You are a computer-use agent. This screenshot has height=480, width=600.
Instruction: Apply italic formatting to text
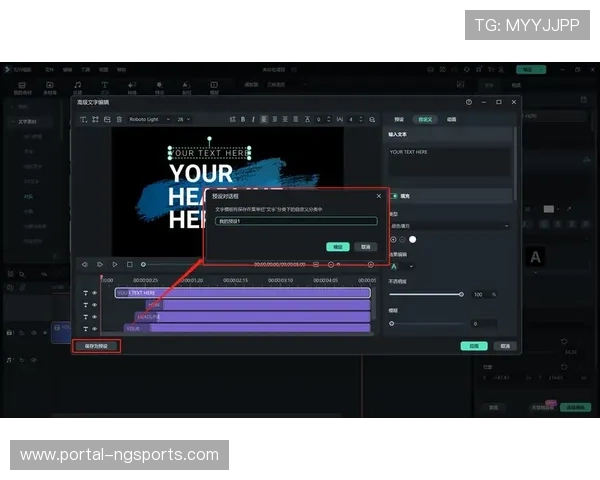[x=253, y=119]
